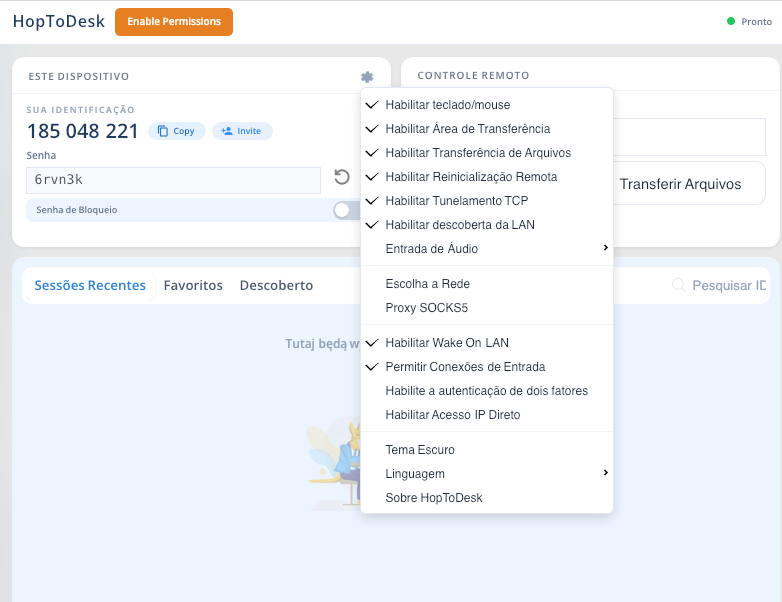
Task: Expand the Entrada de Áudio submenu
Action: tap(487, 248)
